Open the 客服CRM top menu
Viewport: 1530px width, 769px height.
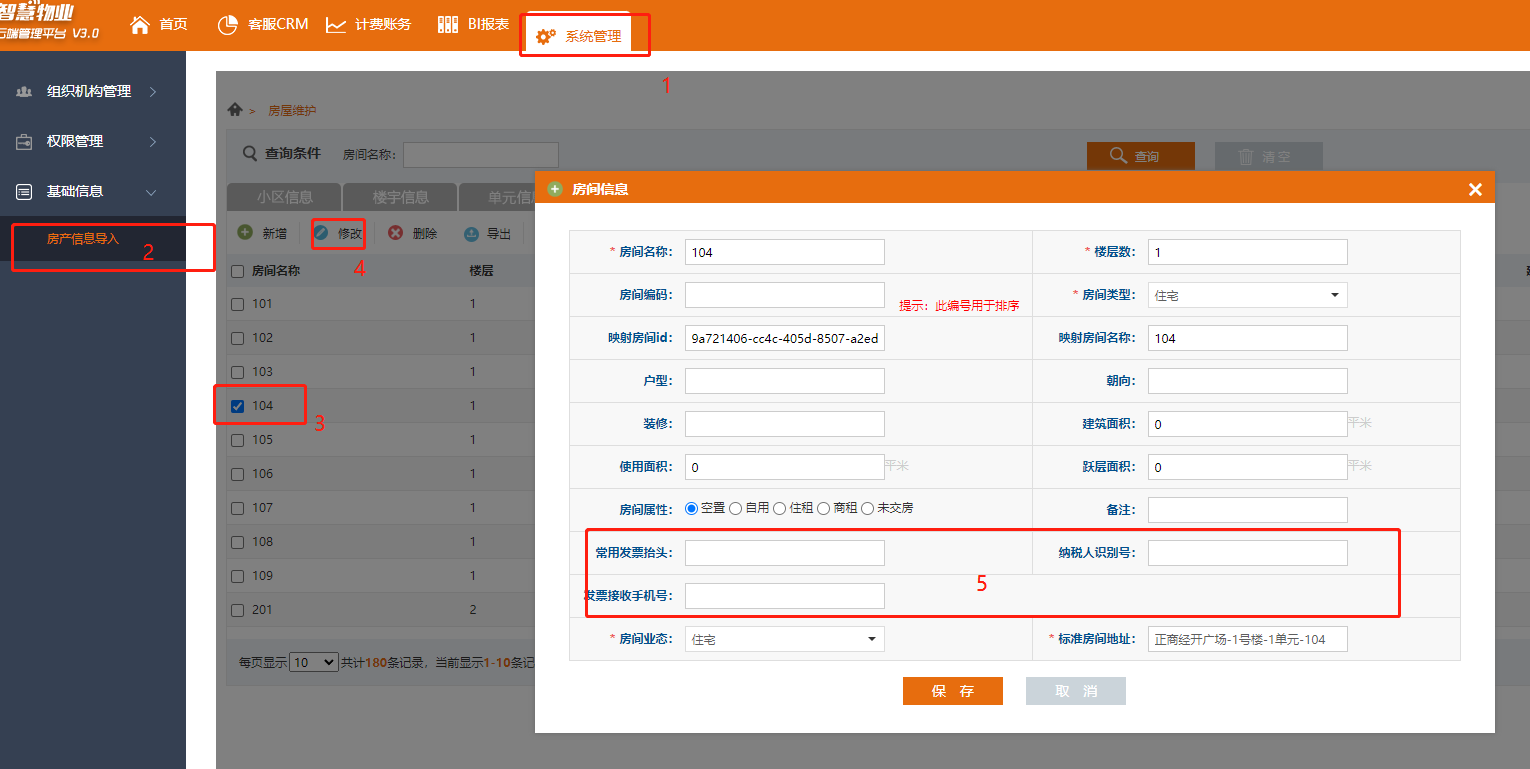(x=264, y=24)
